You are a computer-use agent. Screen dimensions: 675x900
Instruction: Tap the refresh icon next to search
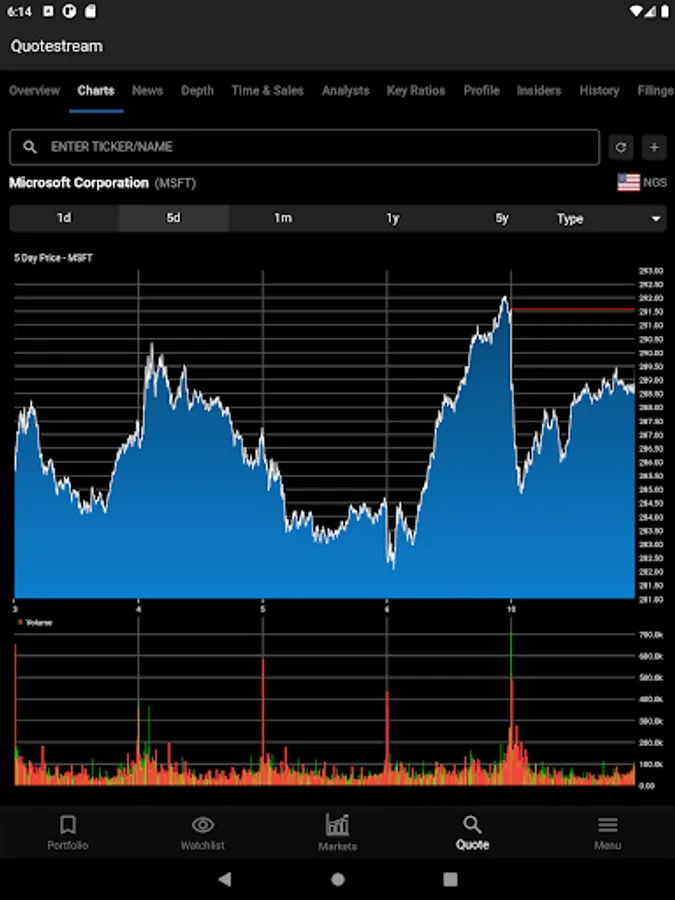620,148
